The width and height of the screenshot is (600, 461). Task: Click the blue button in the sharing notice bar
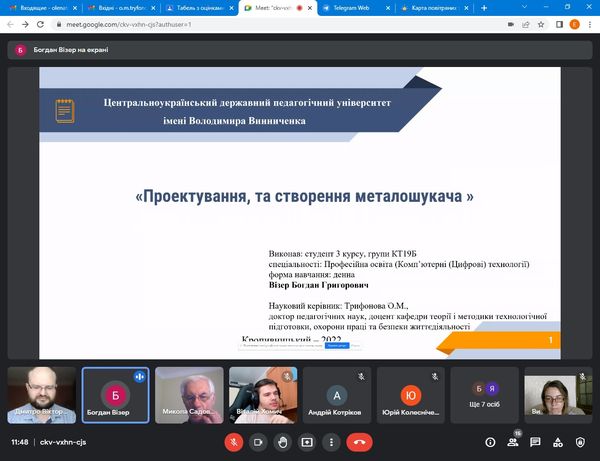[337, 345]
